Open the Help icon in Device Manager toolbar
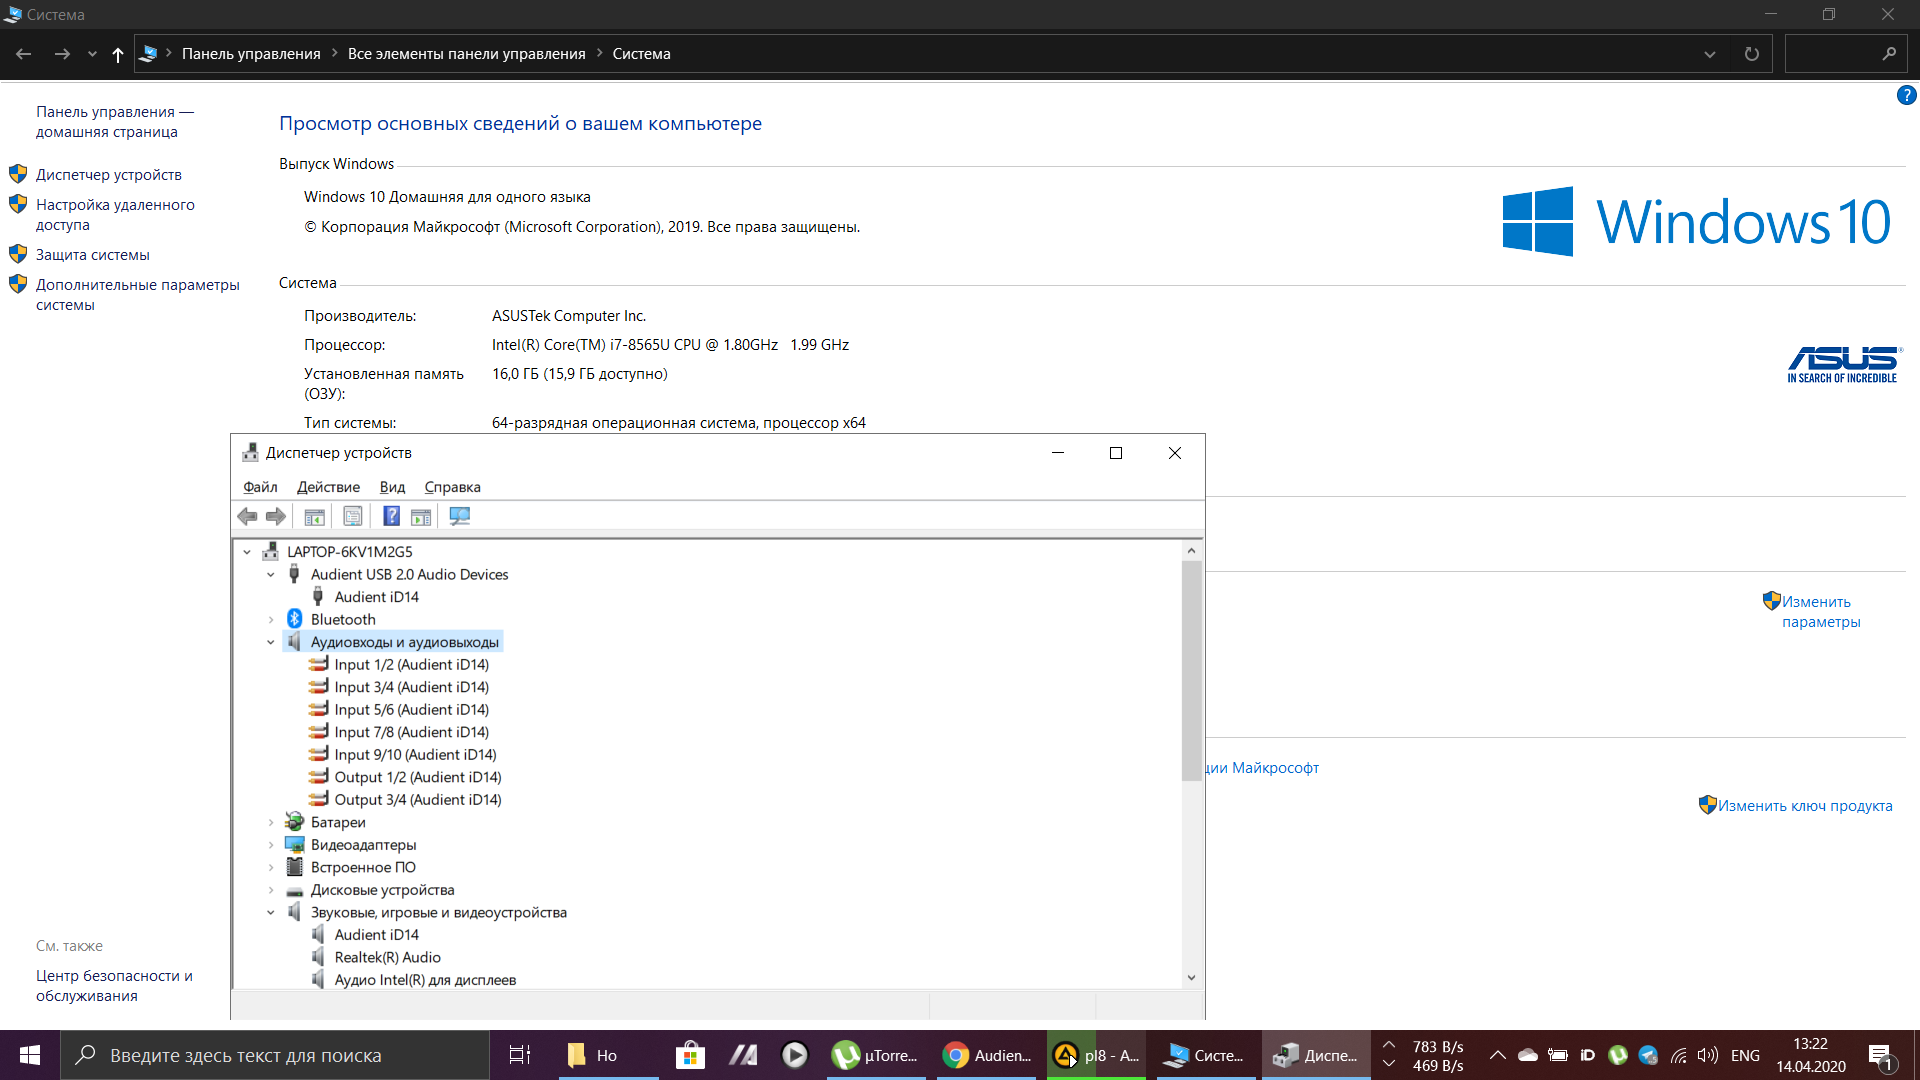This screenshot has height=1080, width=1920. point(391,516)
